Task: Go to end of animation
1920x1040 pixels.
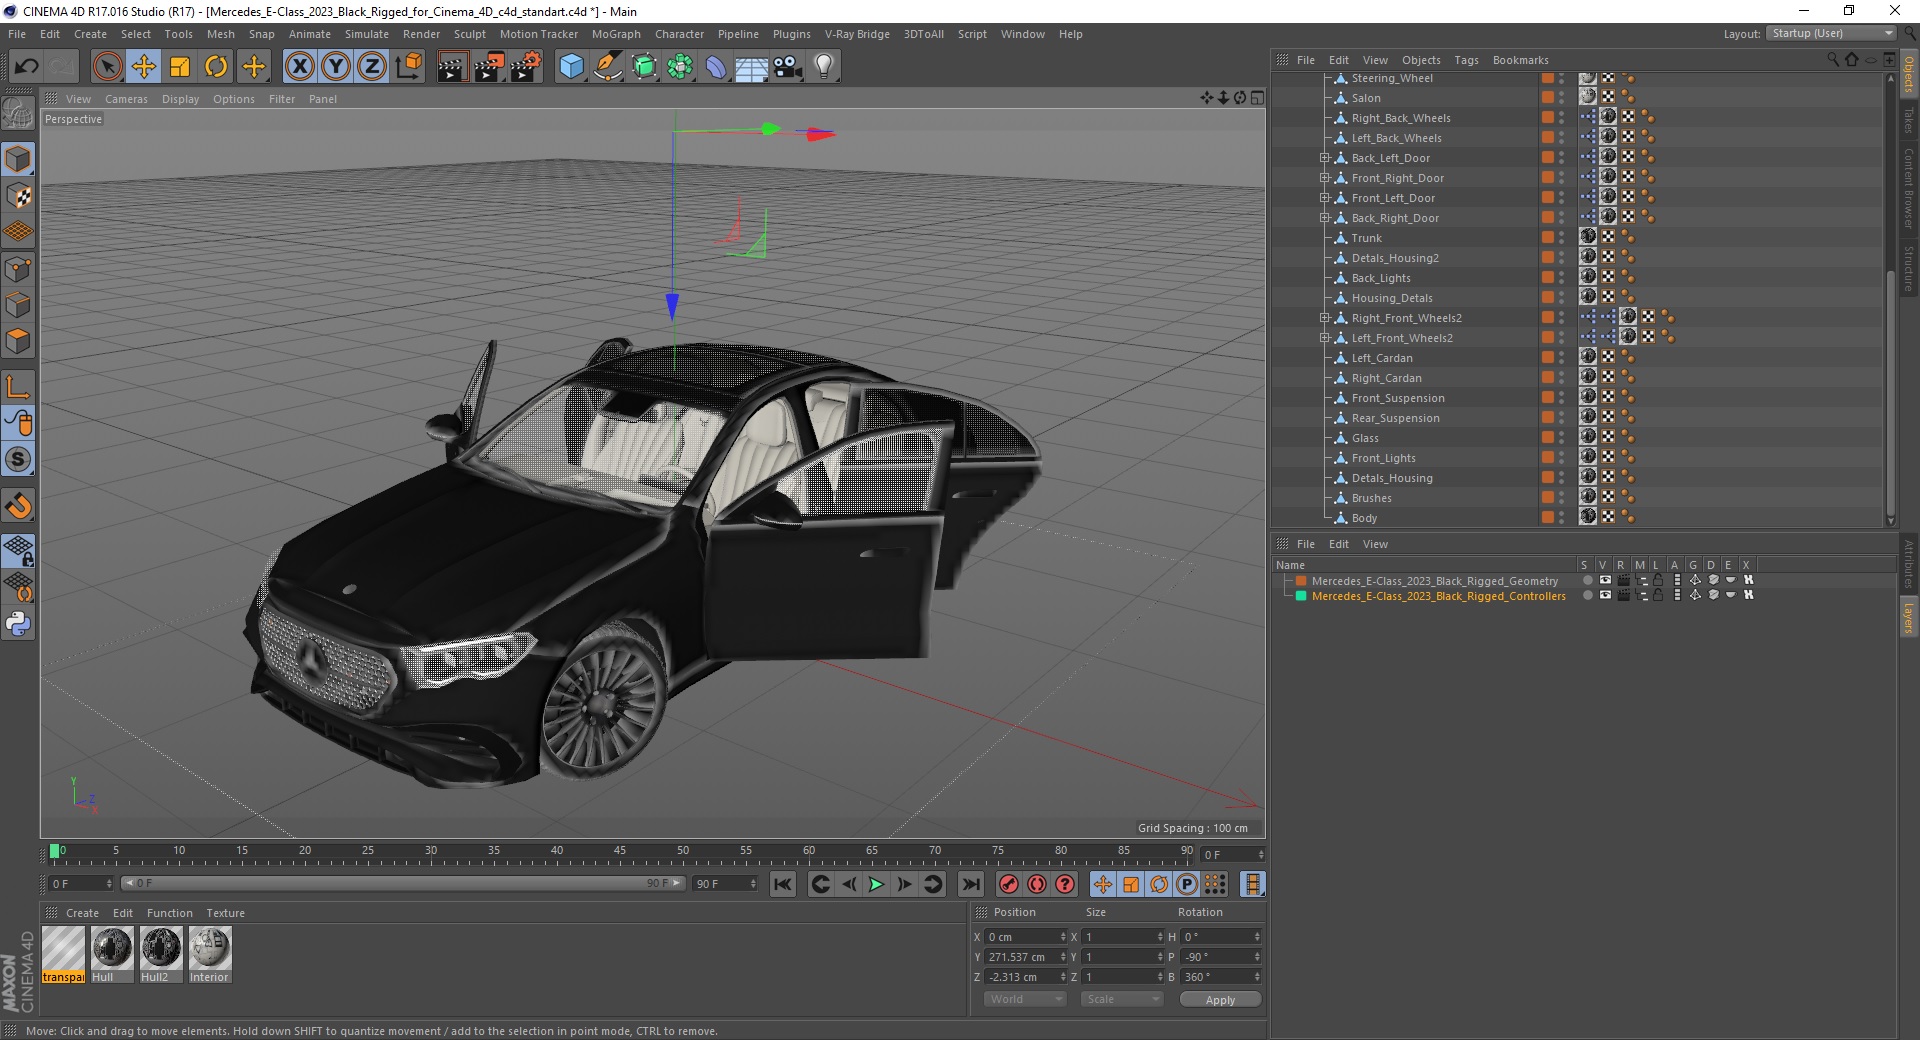Action: pos(971,884)
